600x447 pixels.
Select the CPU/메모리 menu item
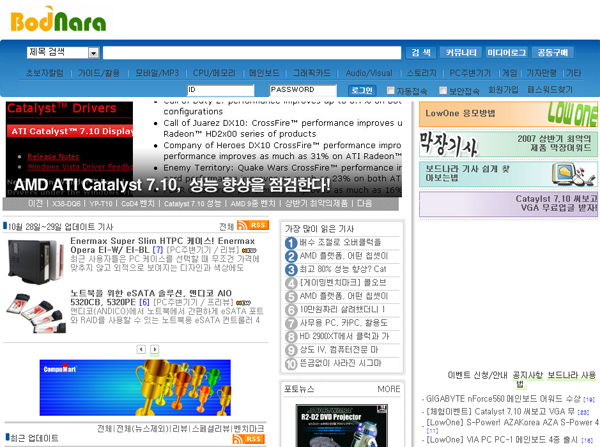(214, 73)
